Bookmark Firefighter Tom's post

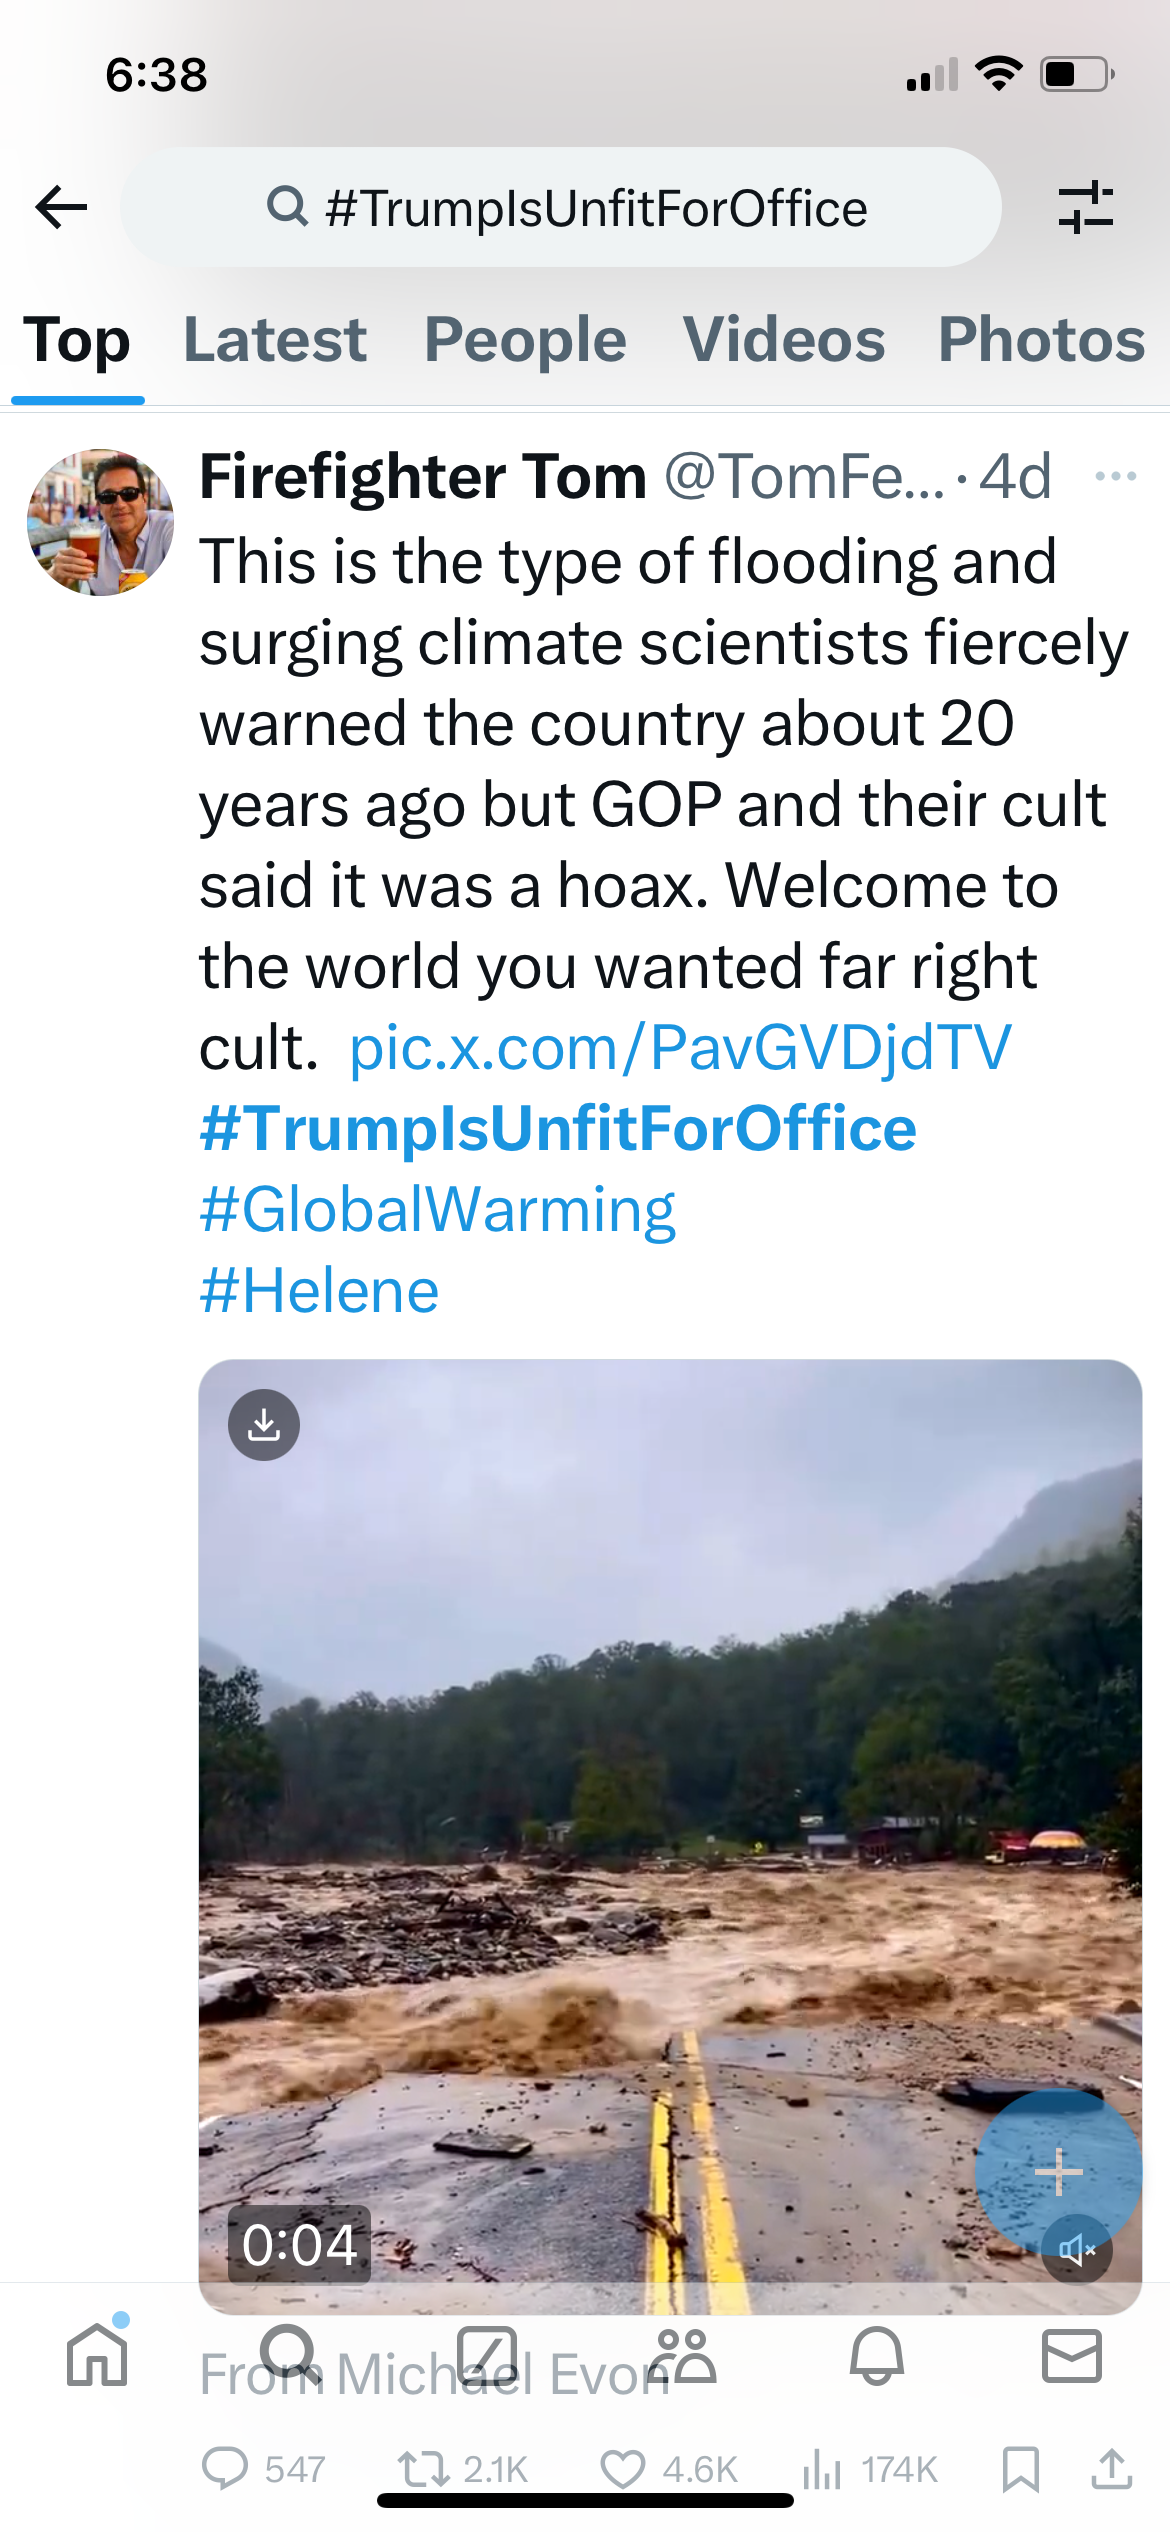pyautogui.click(x=1020, y=2469)
